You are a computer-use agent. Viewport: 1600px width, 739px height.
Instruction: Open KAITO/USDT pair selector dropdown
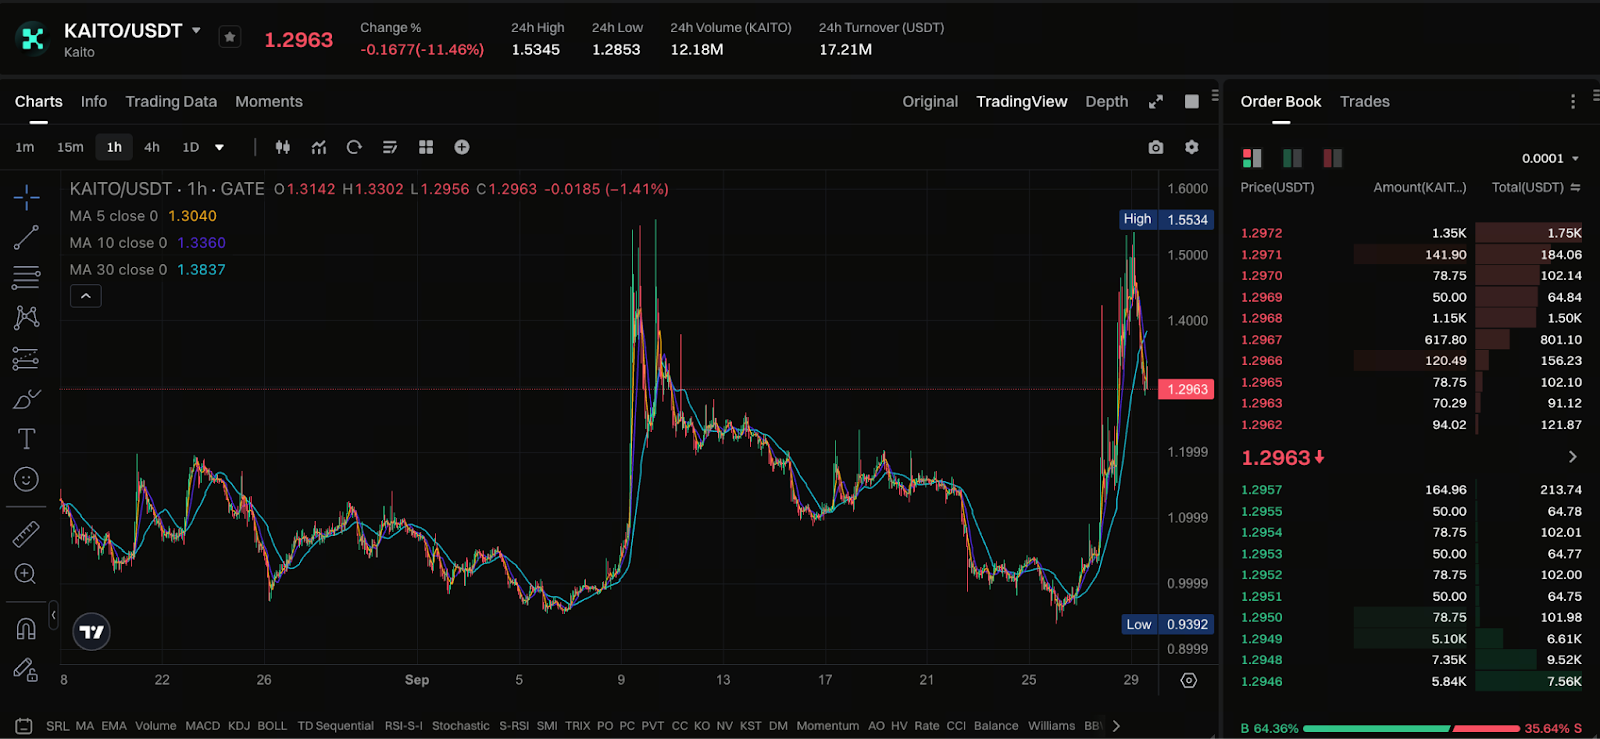click(x=196, y=30)
